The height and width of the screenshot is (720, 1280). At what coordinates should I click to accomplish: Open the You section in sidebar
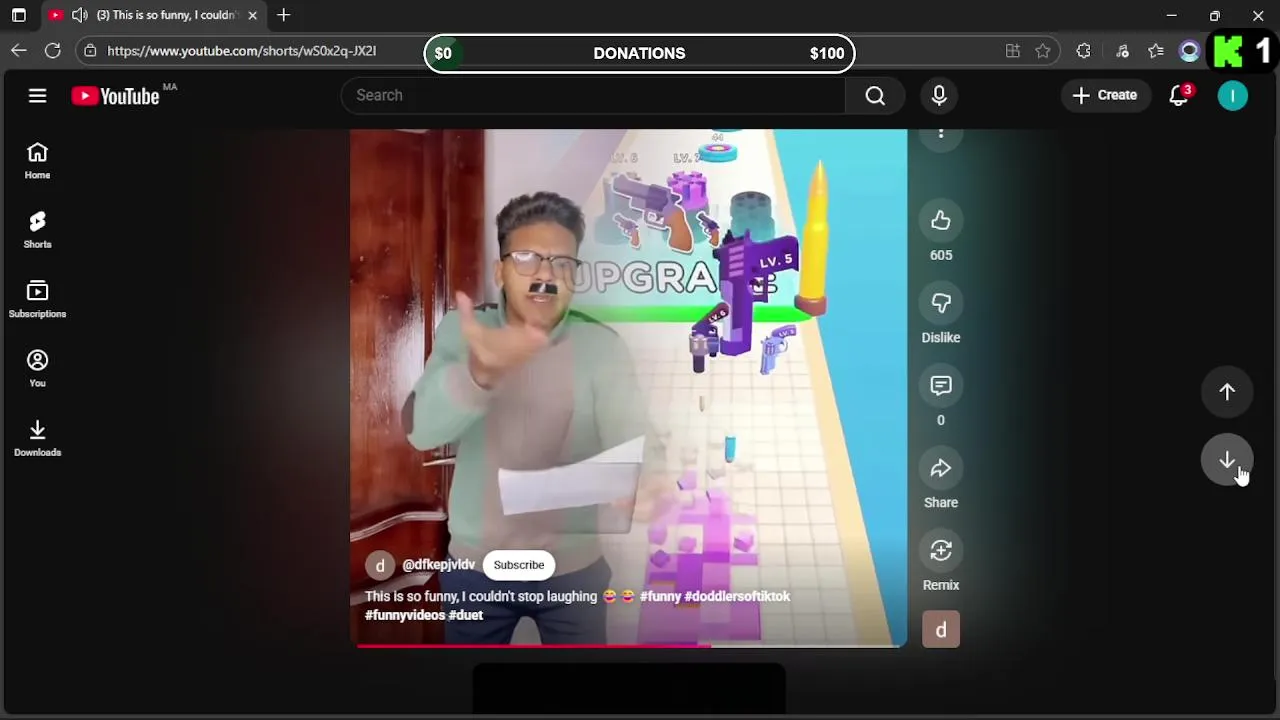pyautogui.click(x=37, y=369)
